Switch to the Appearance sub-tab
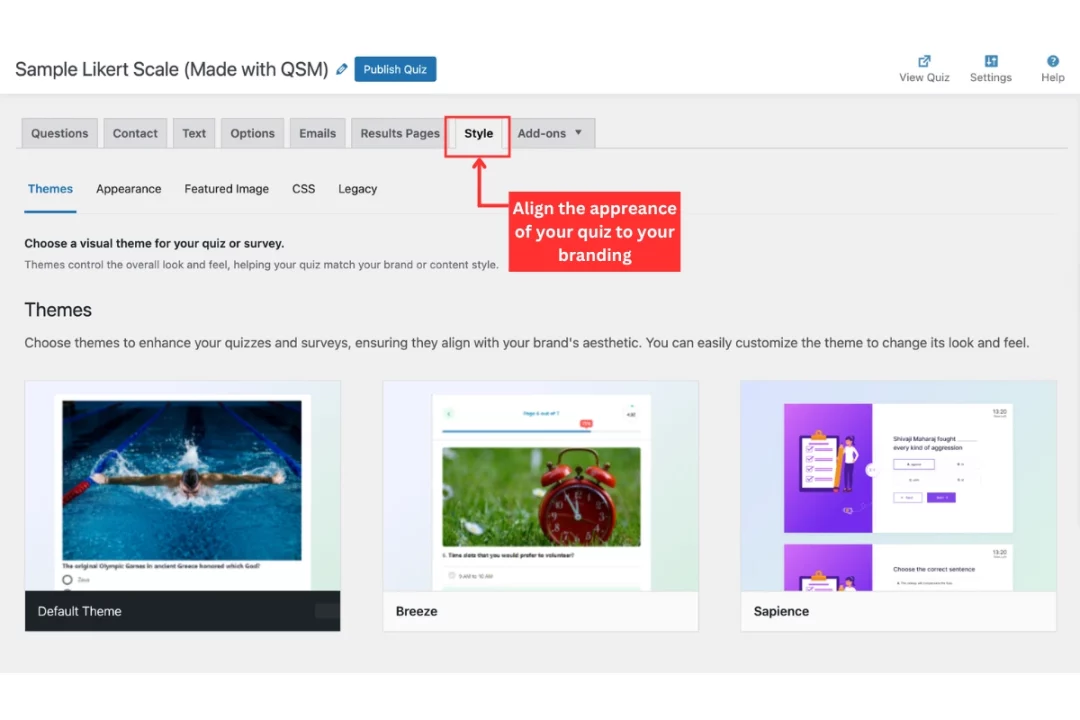Image resolution: width=1080 pixels, height=720 pixels. click(x=128, y=188)
